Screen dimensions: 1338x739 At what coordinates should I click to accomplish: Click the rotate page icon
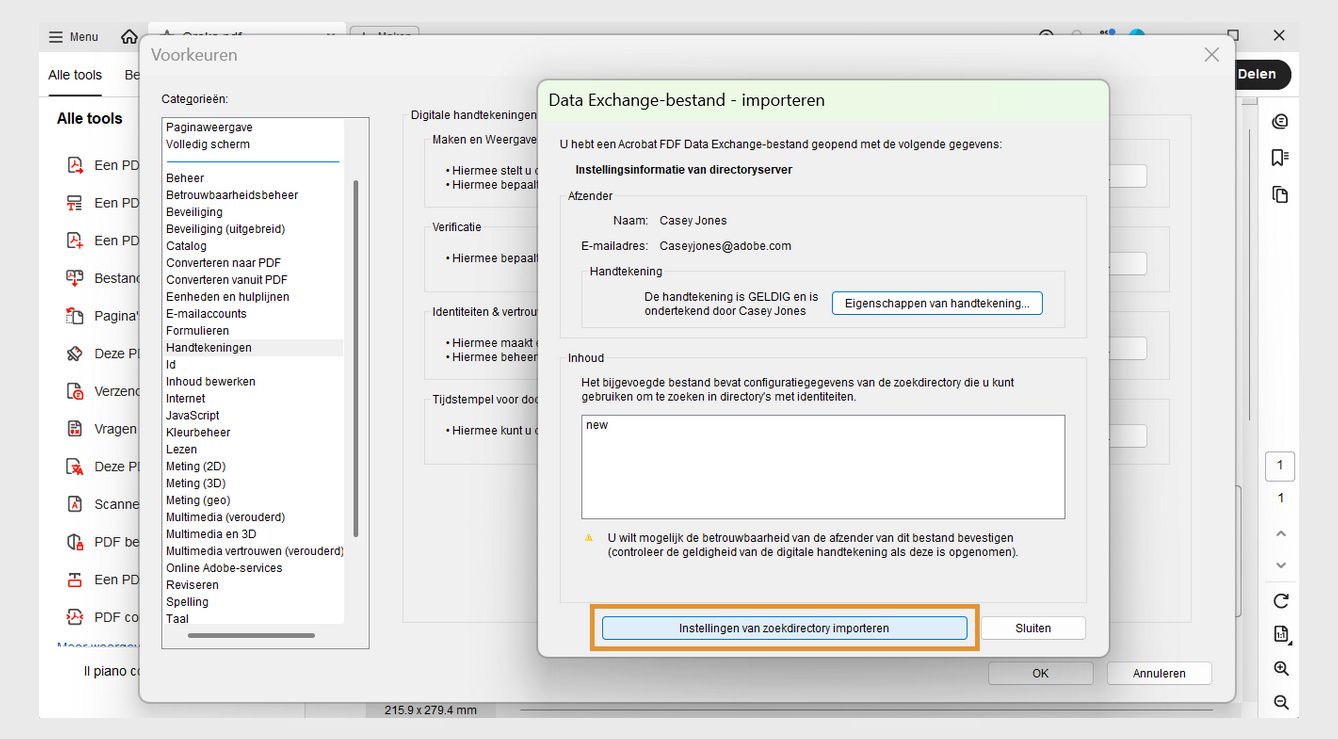[x=1280, y=601]
